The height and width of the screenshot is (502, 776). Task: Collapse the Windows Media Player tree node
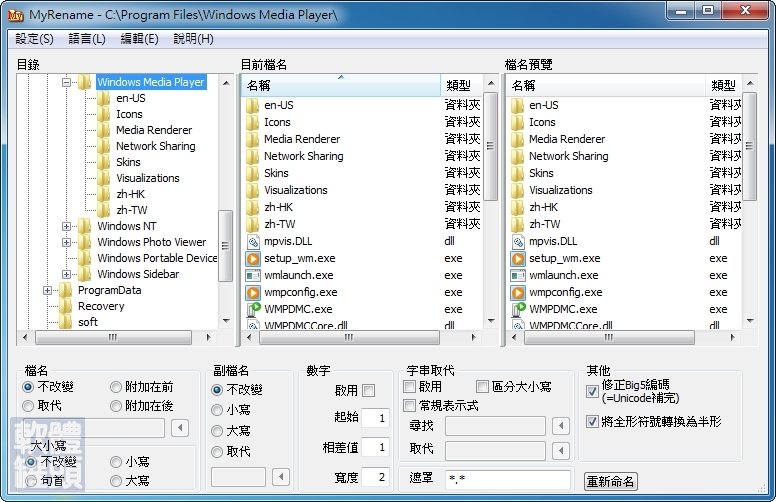pos(66,82)
